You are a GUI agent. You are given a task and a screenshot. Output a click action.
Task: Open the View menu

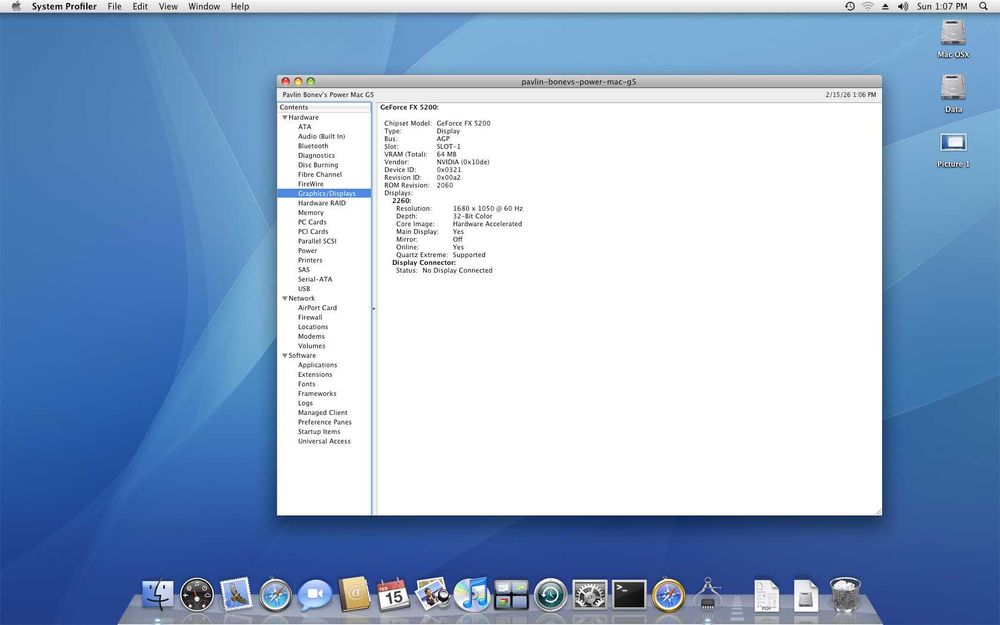click(x=168, y=6)
